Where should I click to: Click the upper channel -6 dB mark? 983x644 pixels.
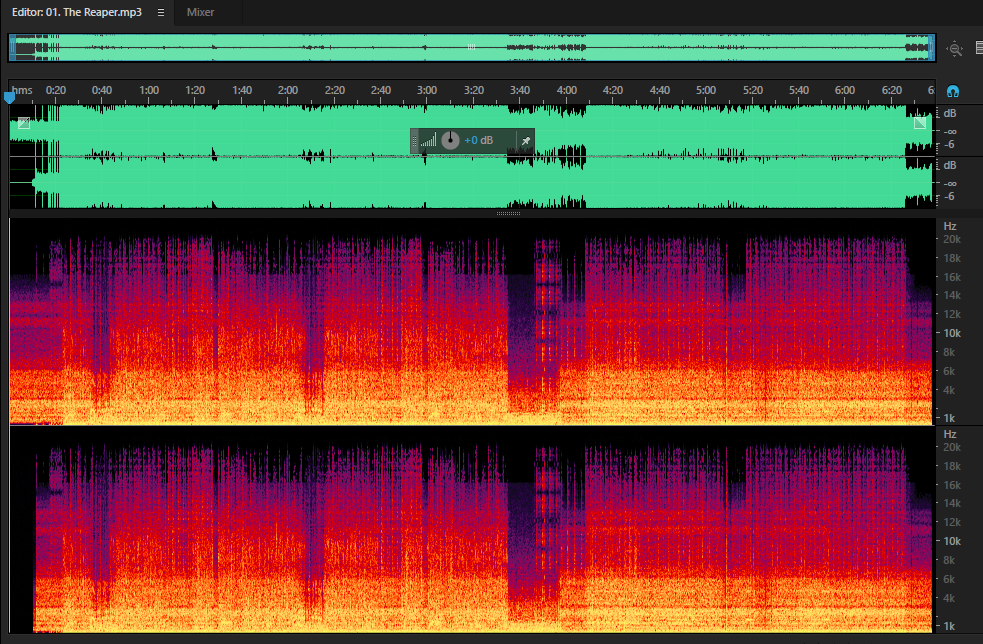[950, 145]
